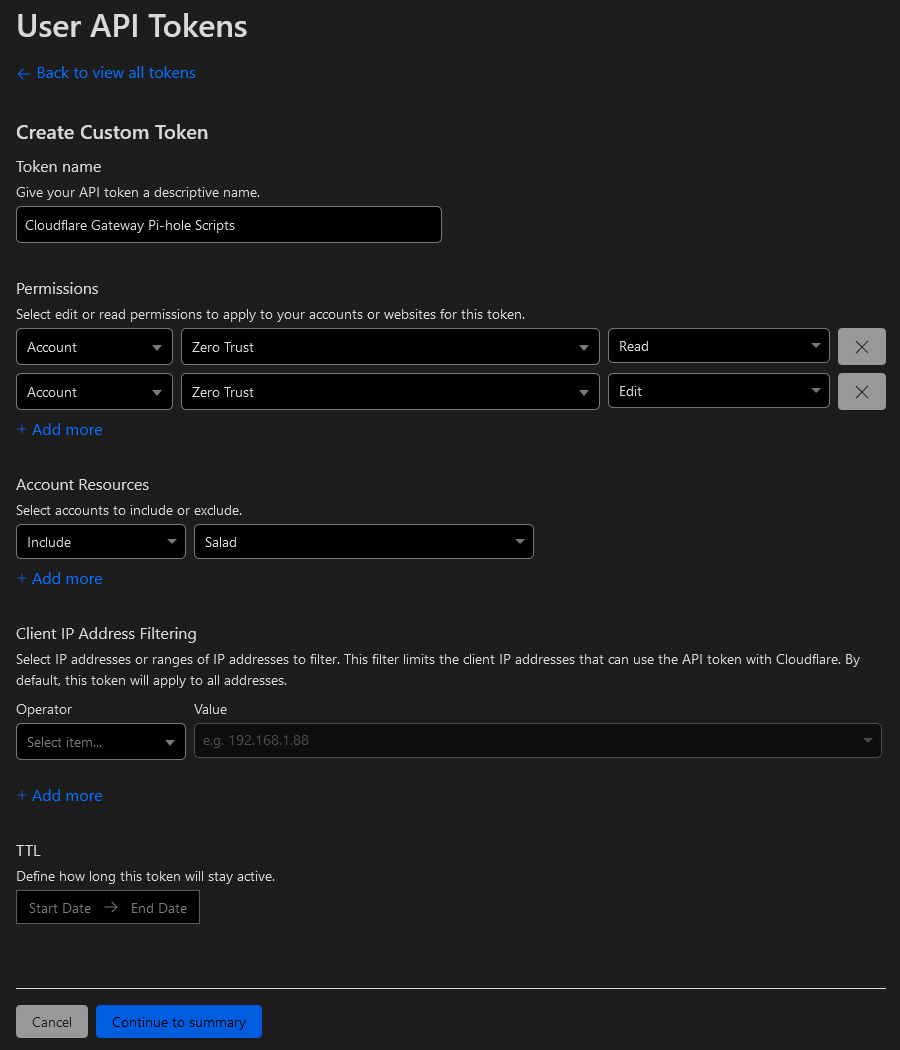Edit the Token name input field
900x1050 pixels.
coord(228,225)
